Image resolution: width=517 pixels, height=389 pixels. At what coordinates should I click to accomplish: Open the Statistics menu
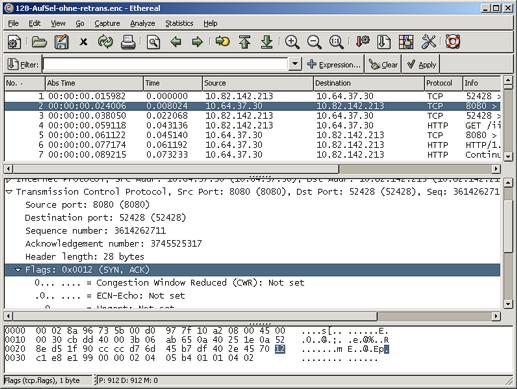click(179, 23)
